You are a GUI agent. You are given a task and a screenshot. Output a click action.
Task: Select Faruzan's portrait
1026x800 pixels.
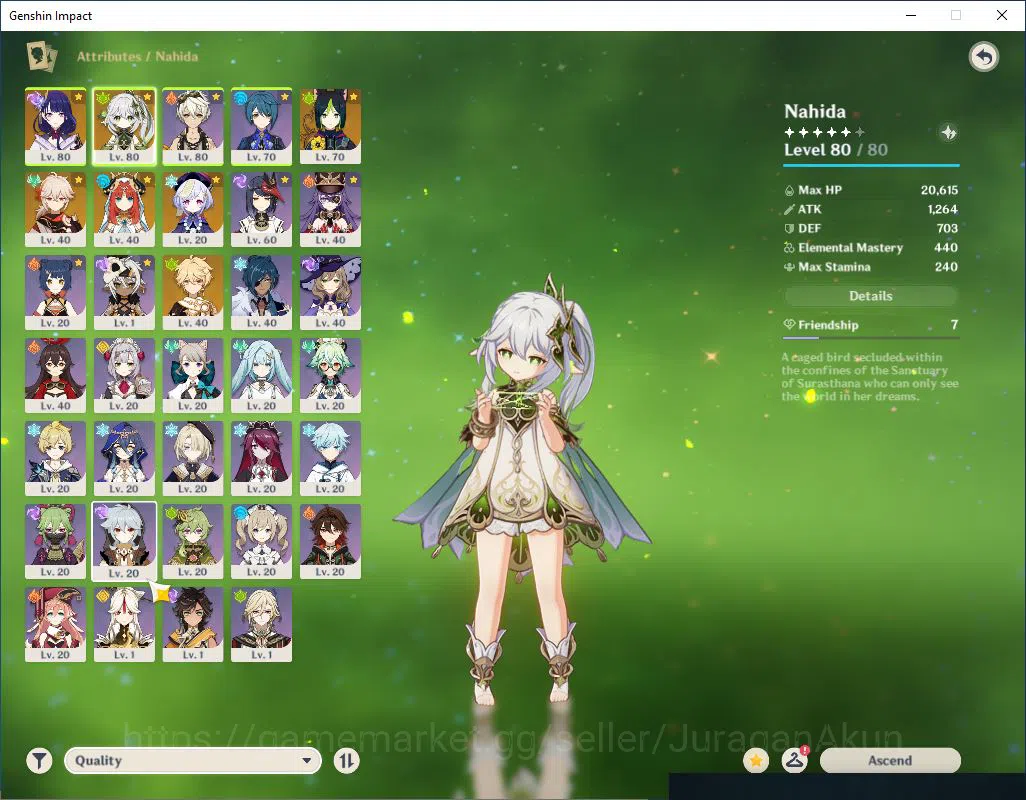262,375
